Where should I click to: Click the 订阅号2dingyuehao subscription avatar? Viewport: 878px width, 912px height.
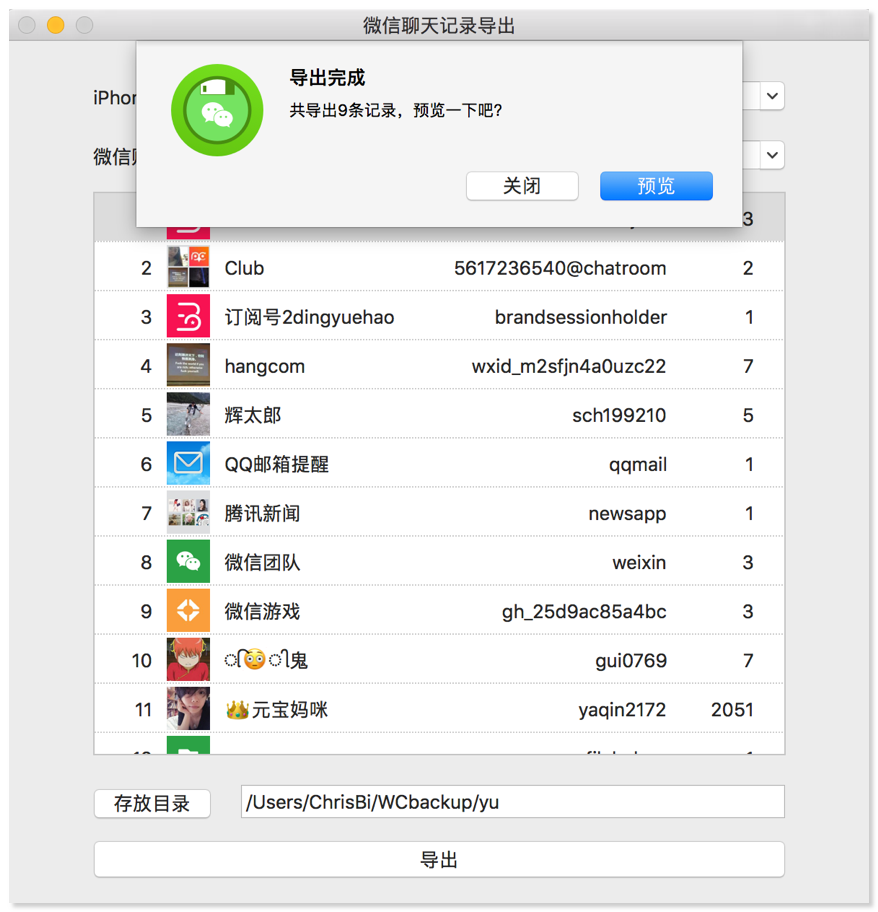187,316
